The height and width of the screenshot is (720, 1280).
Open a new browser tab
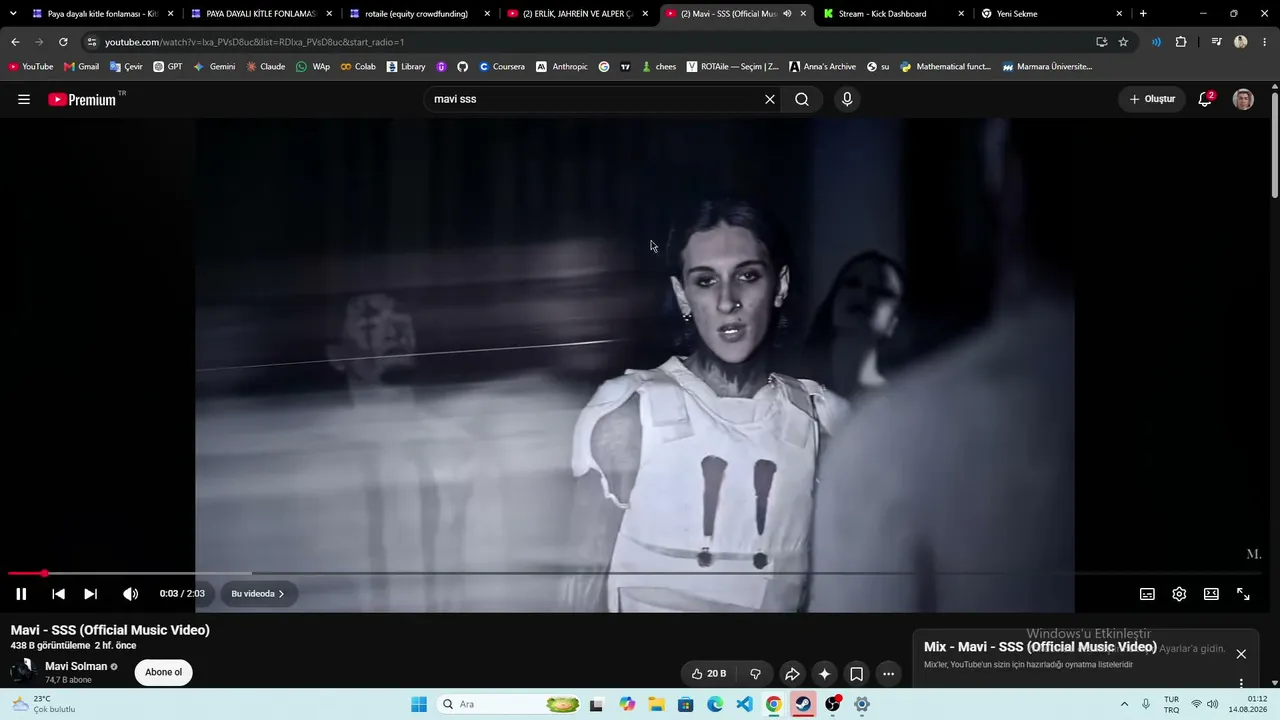pos(1143,14)
